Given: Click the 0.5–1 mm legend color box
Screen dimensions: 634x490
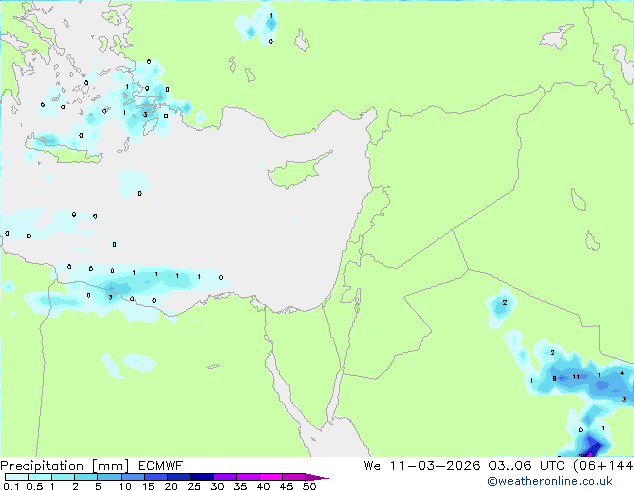Looking at the screenshot, I should coord(40,477).
